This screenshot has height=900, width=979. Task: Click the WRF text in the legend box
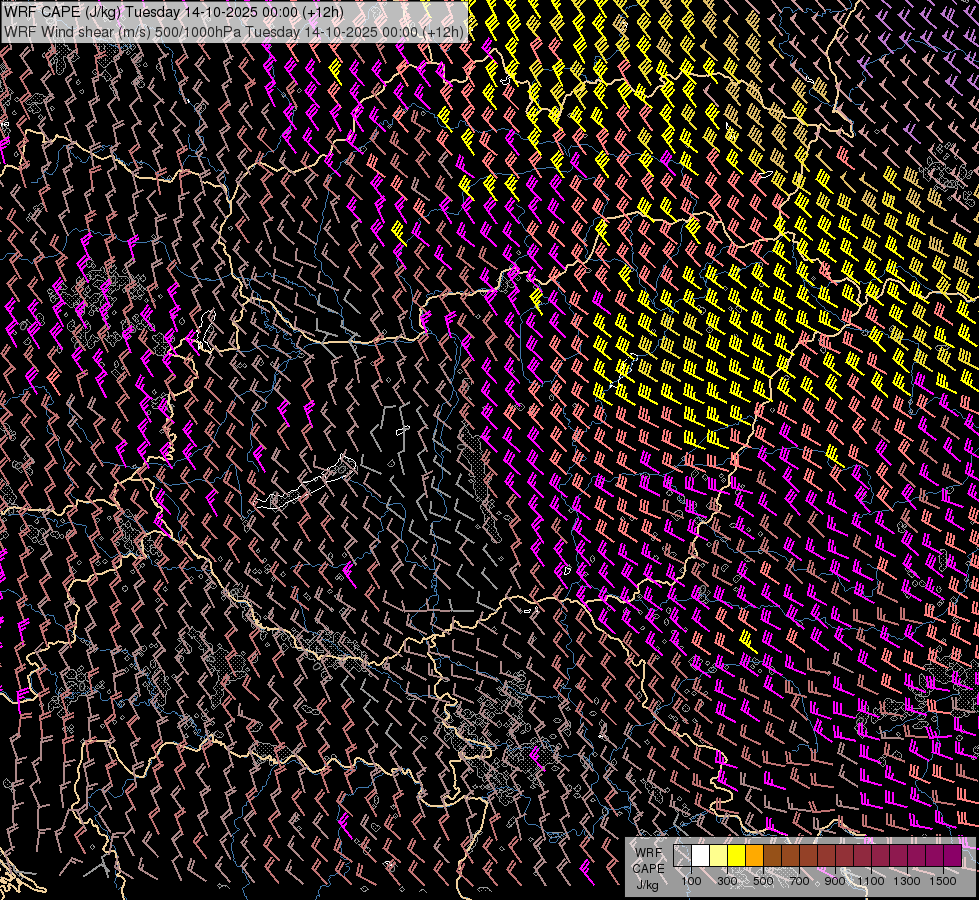click(647, 853)
